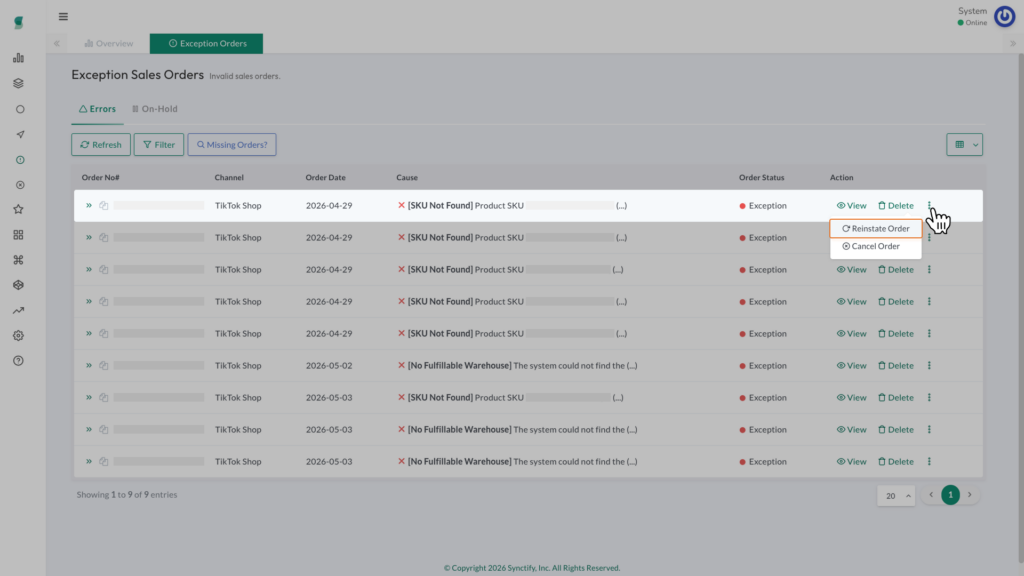Open the settings gear sidebar icon

[18, 336]
